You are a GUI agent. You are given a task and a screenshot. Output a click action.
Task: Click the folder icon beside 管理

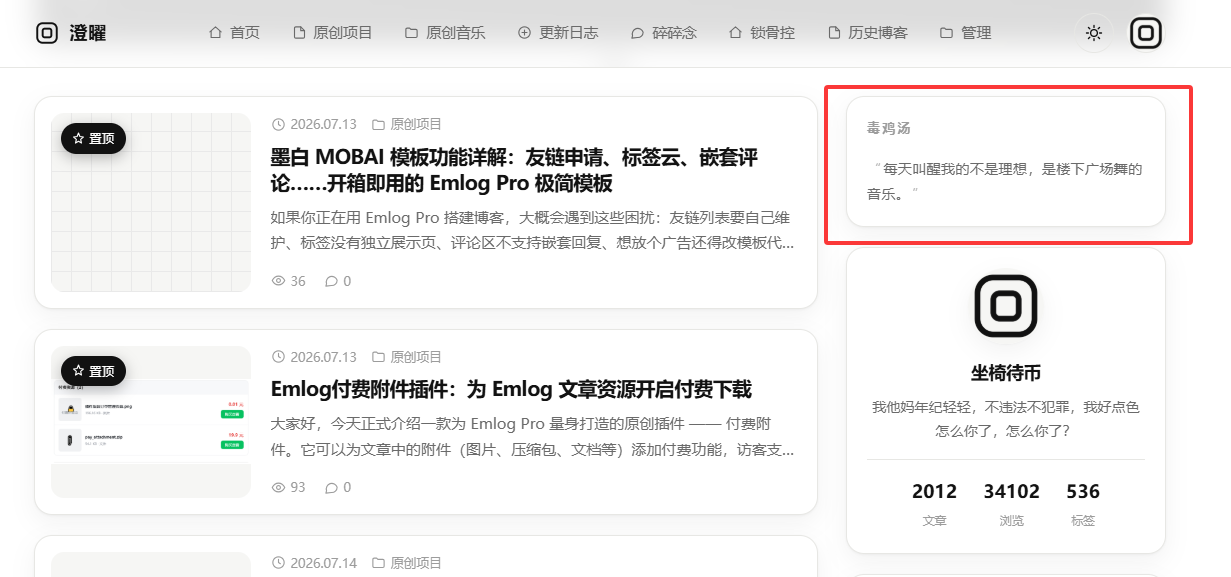click(946, 33)
